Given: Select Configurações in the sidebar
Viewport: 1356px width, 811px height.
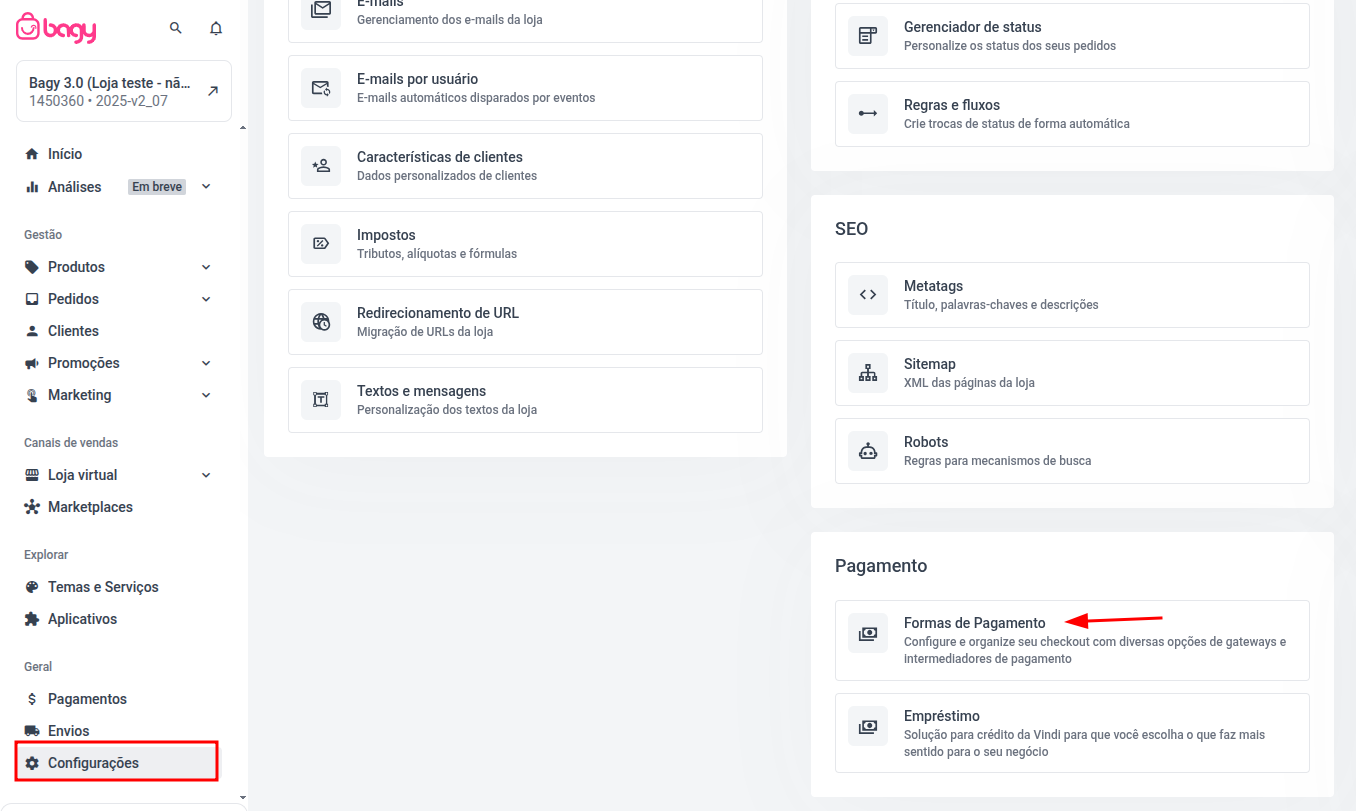Looking at the screenshot, I should [93, 763].
